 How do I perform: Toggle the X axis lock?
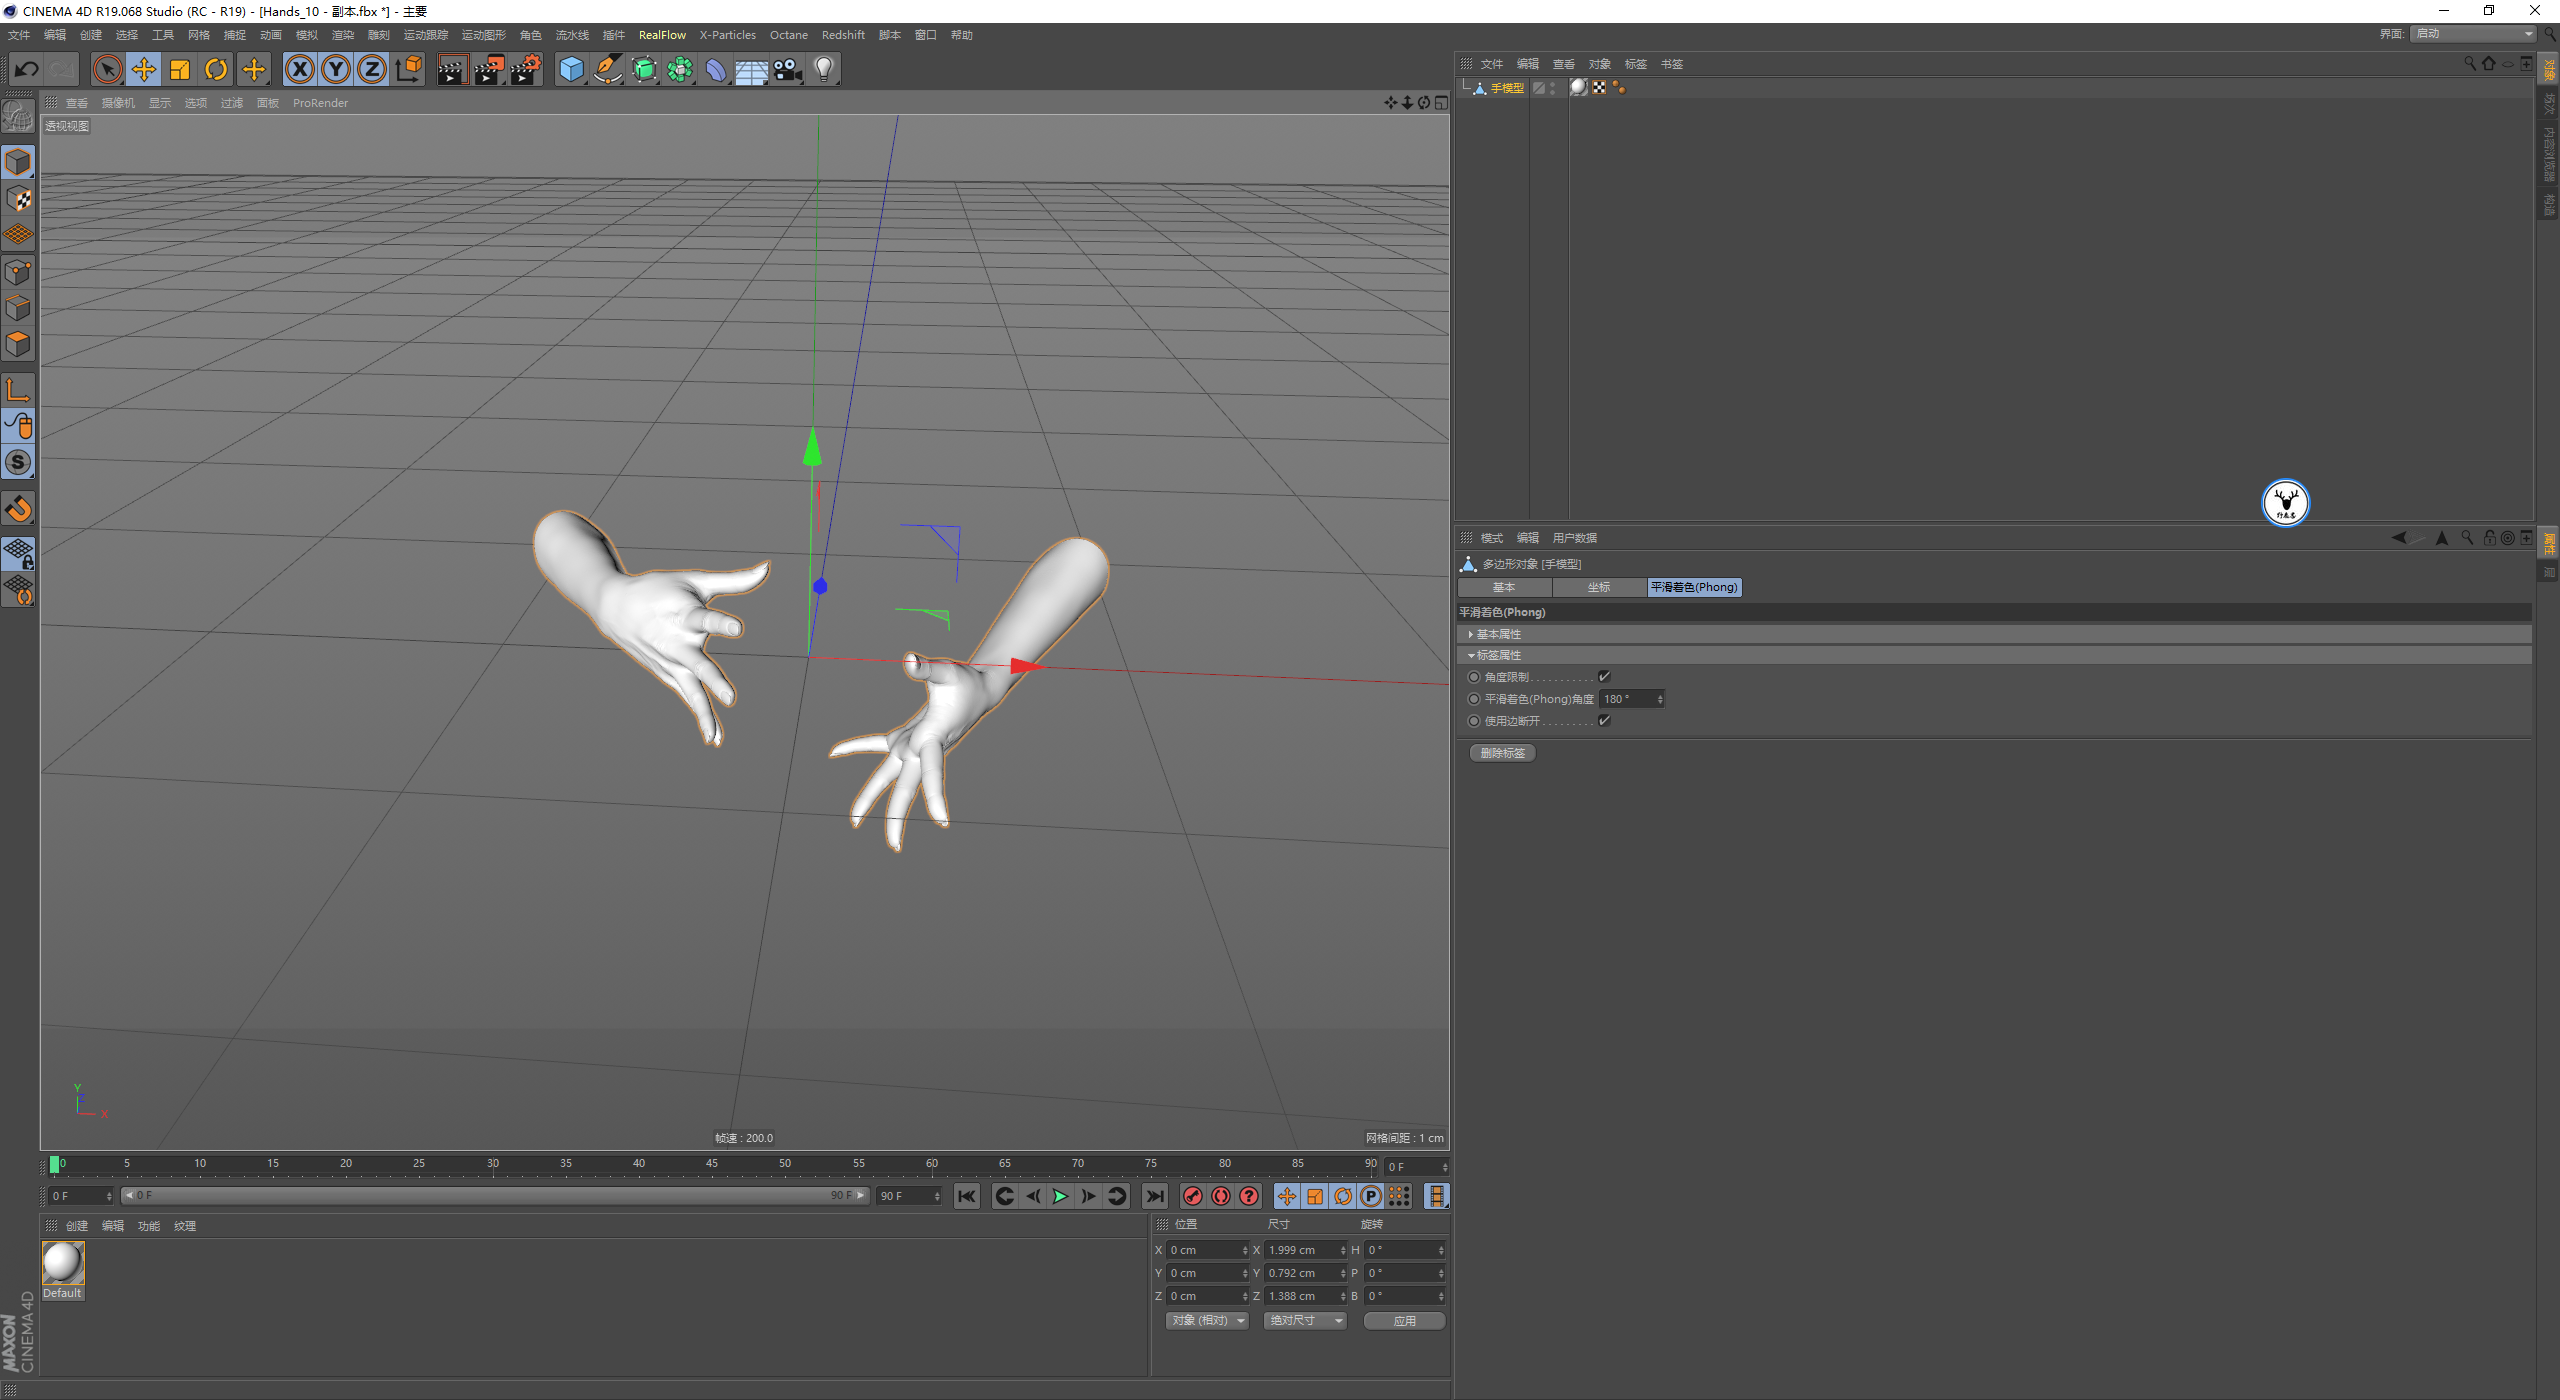coord(299,69)
